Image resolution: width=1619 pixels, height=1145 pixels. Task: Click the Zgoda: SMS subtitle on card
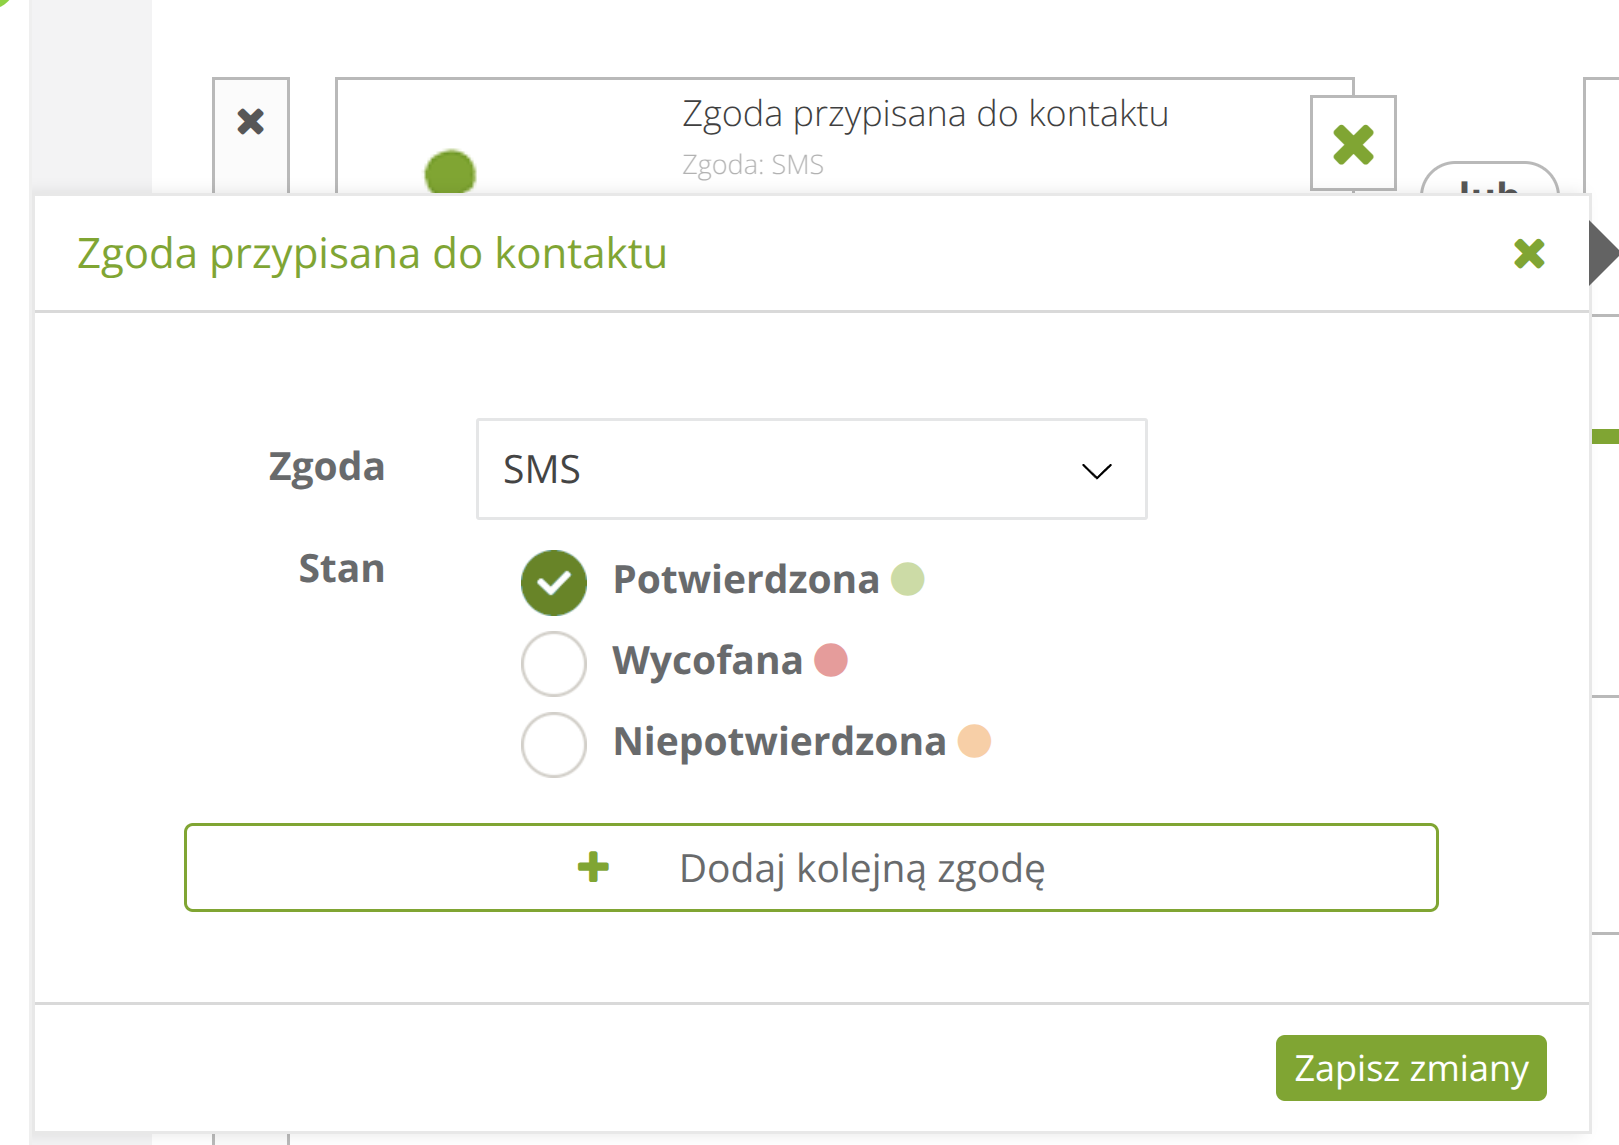tap(752, 165)
